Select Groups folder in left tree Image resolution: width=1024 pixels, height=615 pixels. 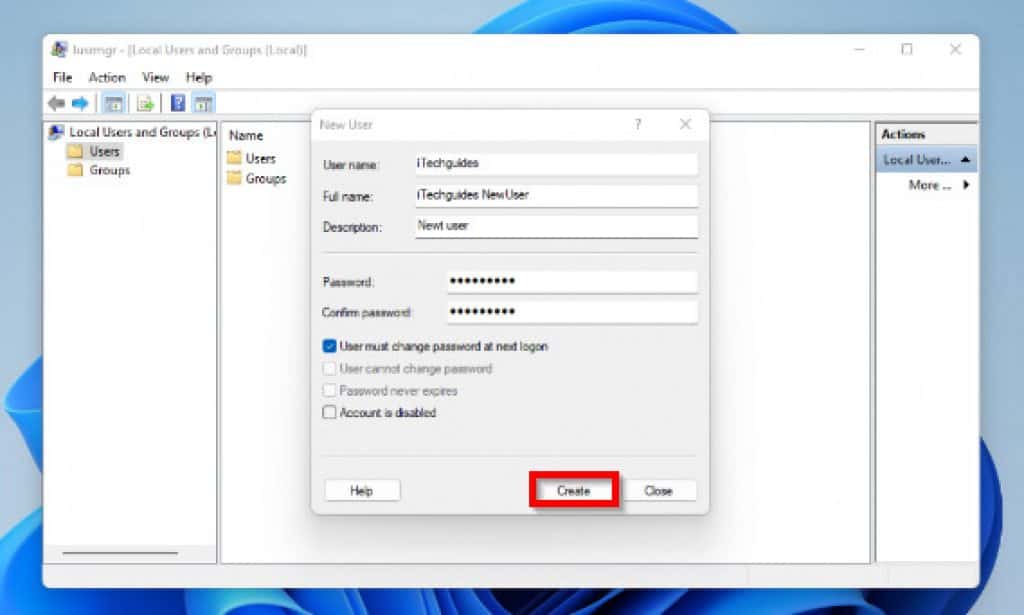99,170
